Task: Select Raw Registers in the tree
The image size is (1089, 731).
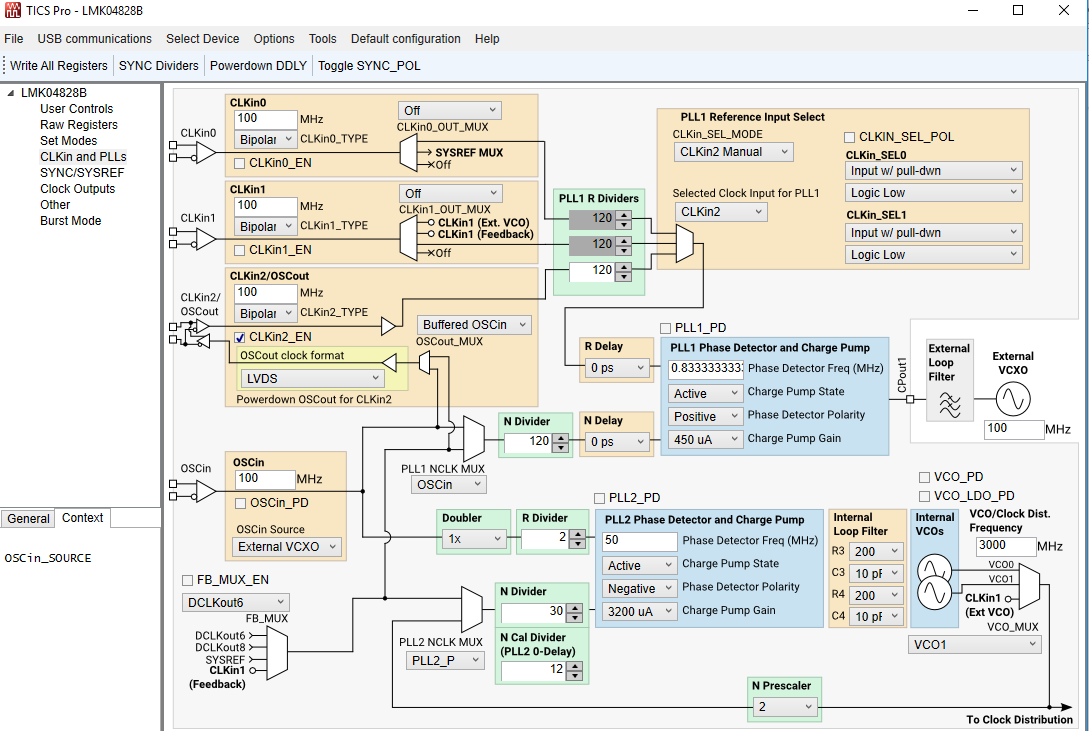Action: click(x=78, y=125)
